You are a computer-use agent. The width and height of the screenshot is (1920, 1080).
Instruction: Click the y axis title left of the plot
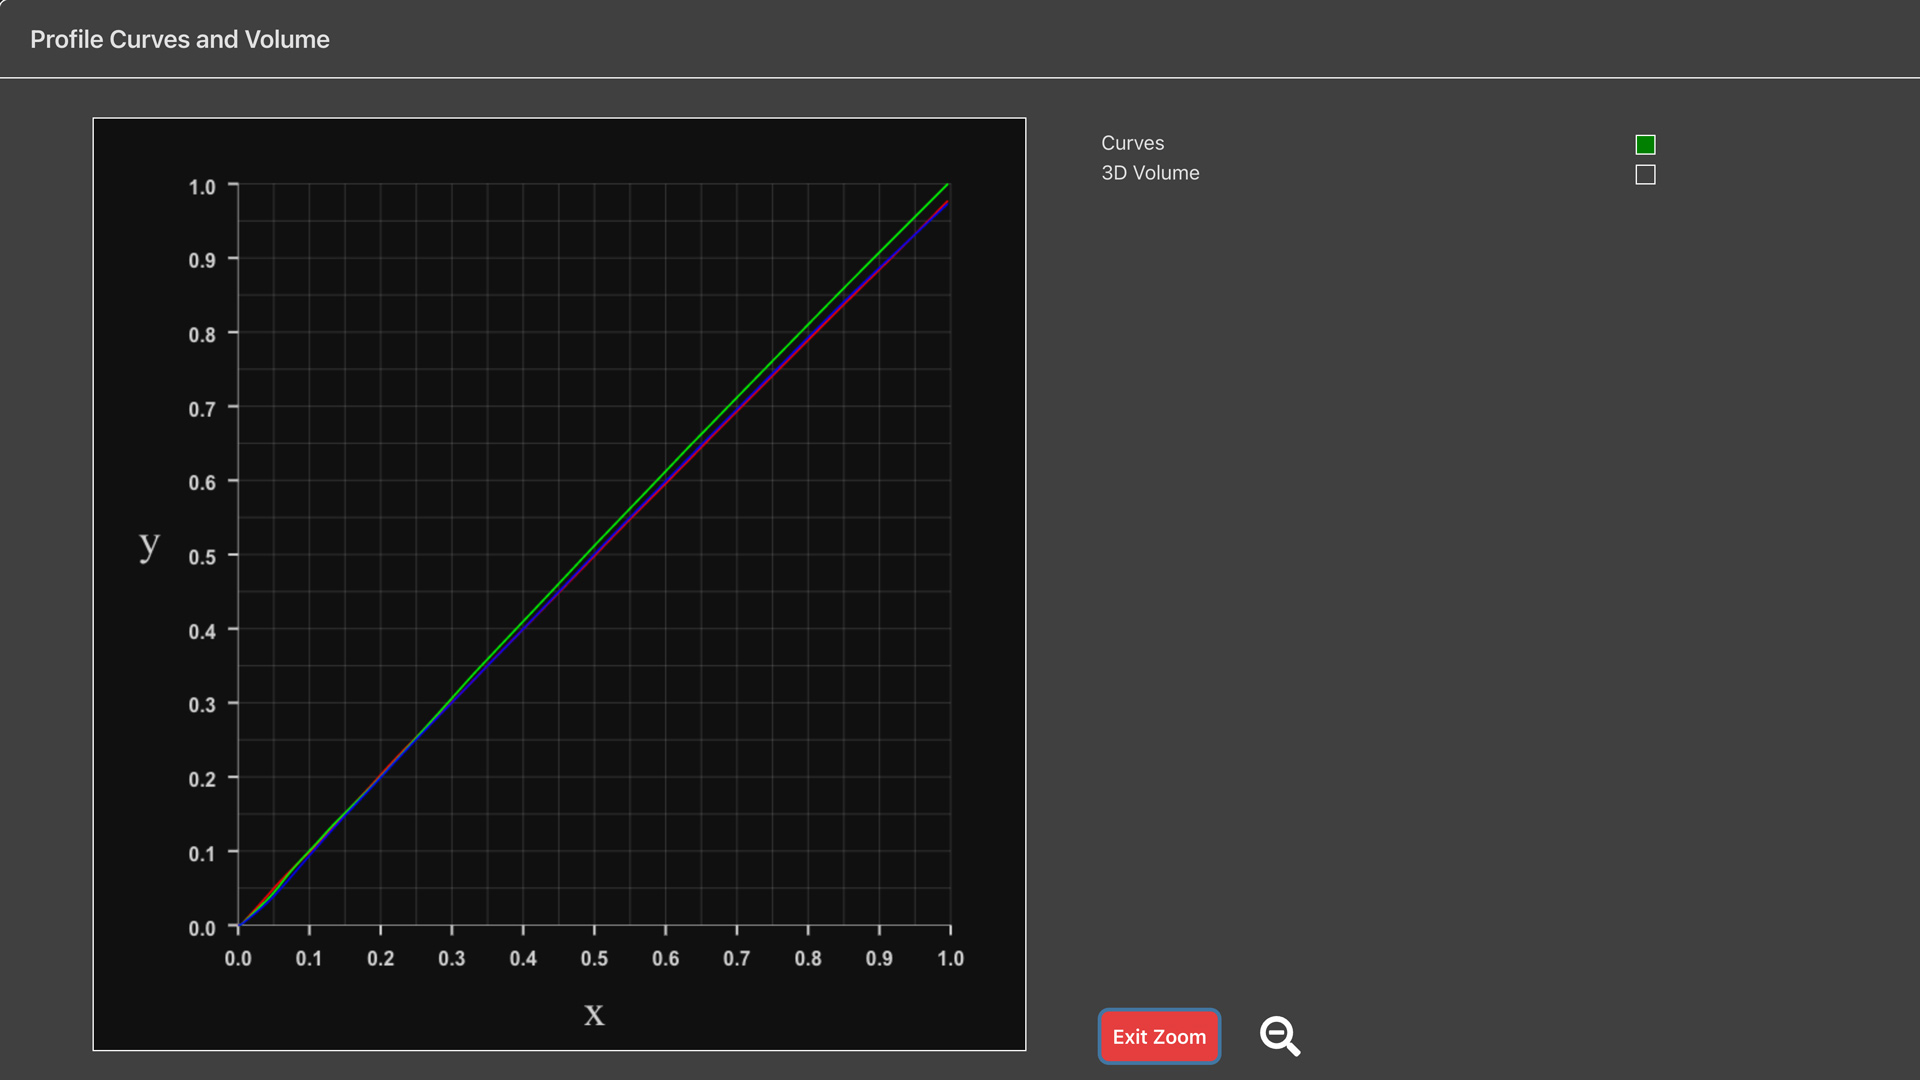pos(149,545)
